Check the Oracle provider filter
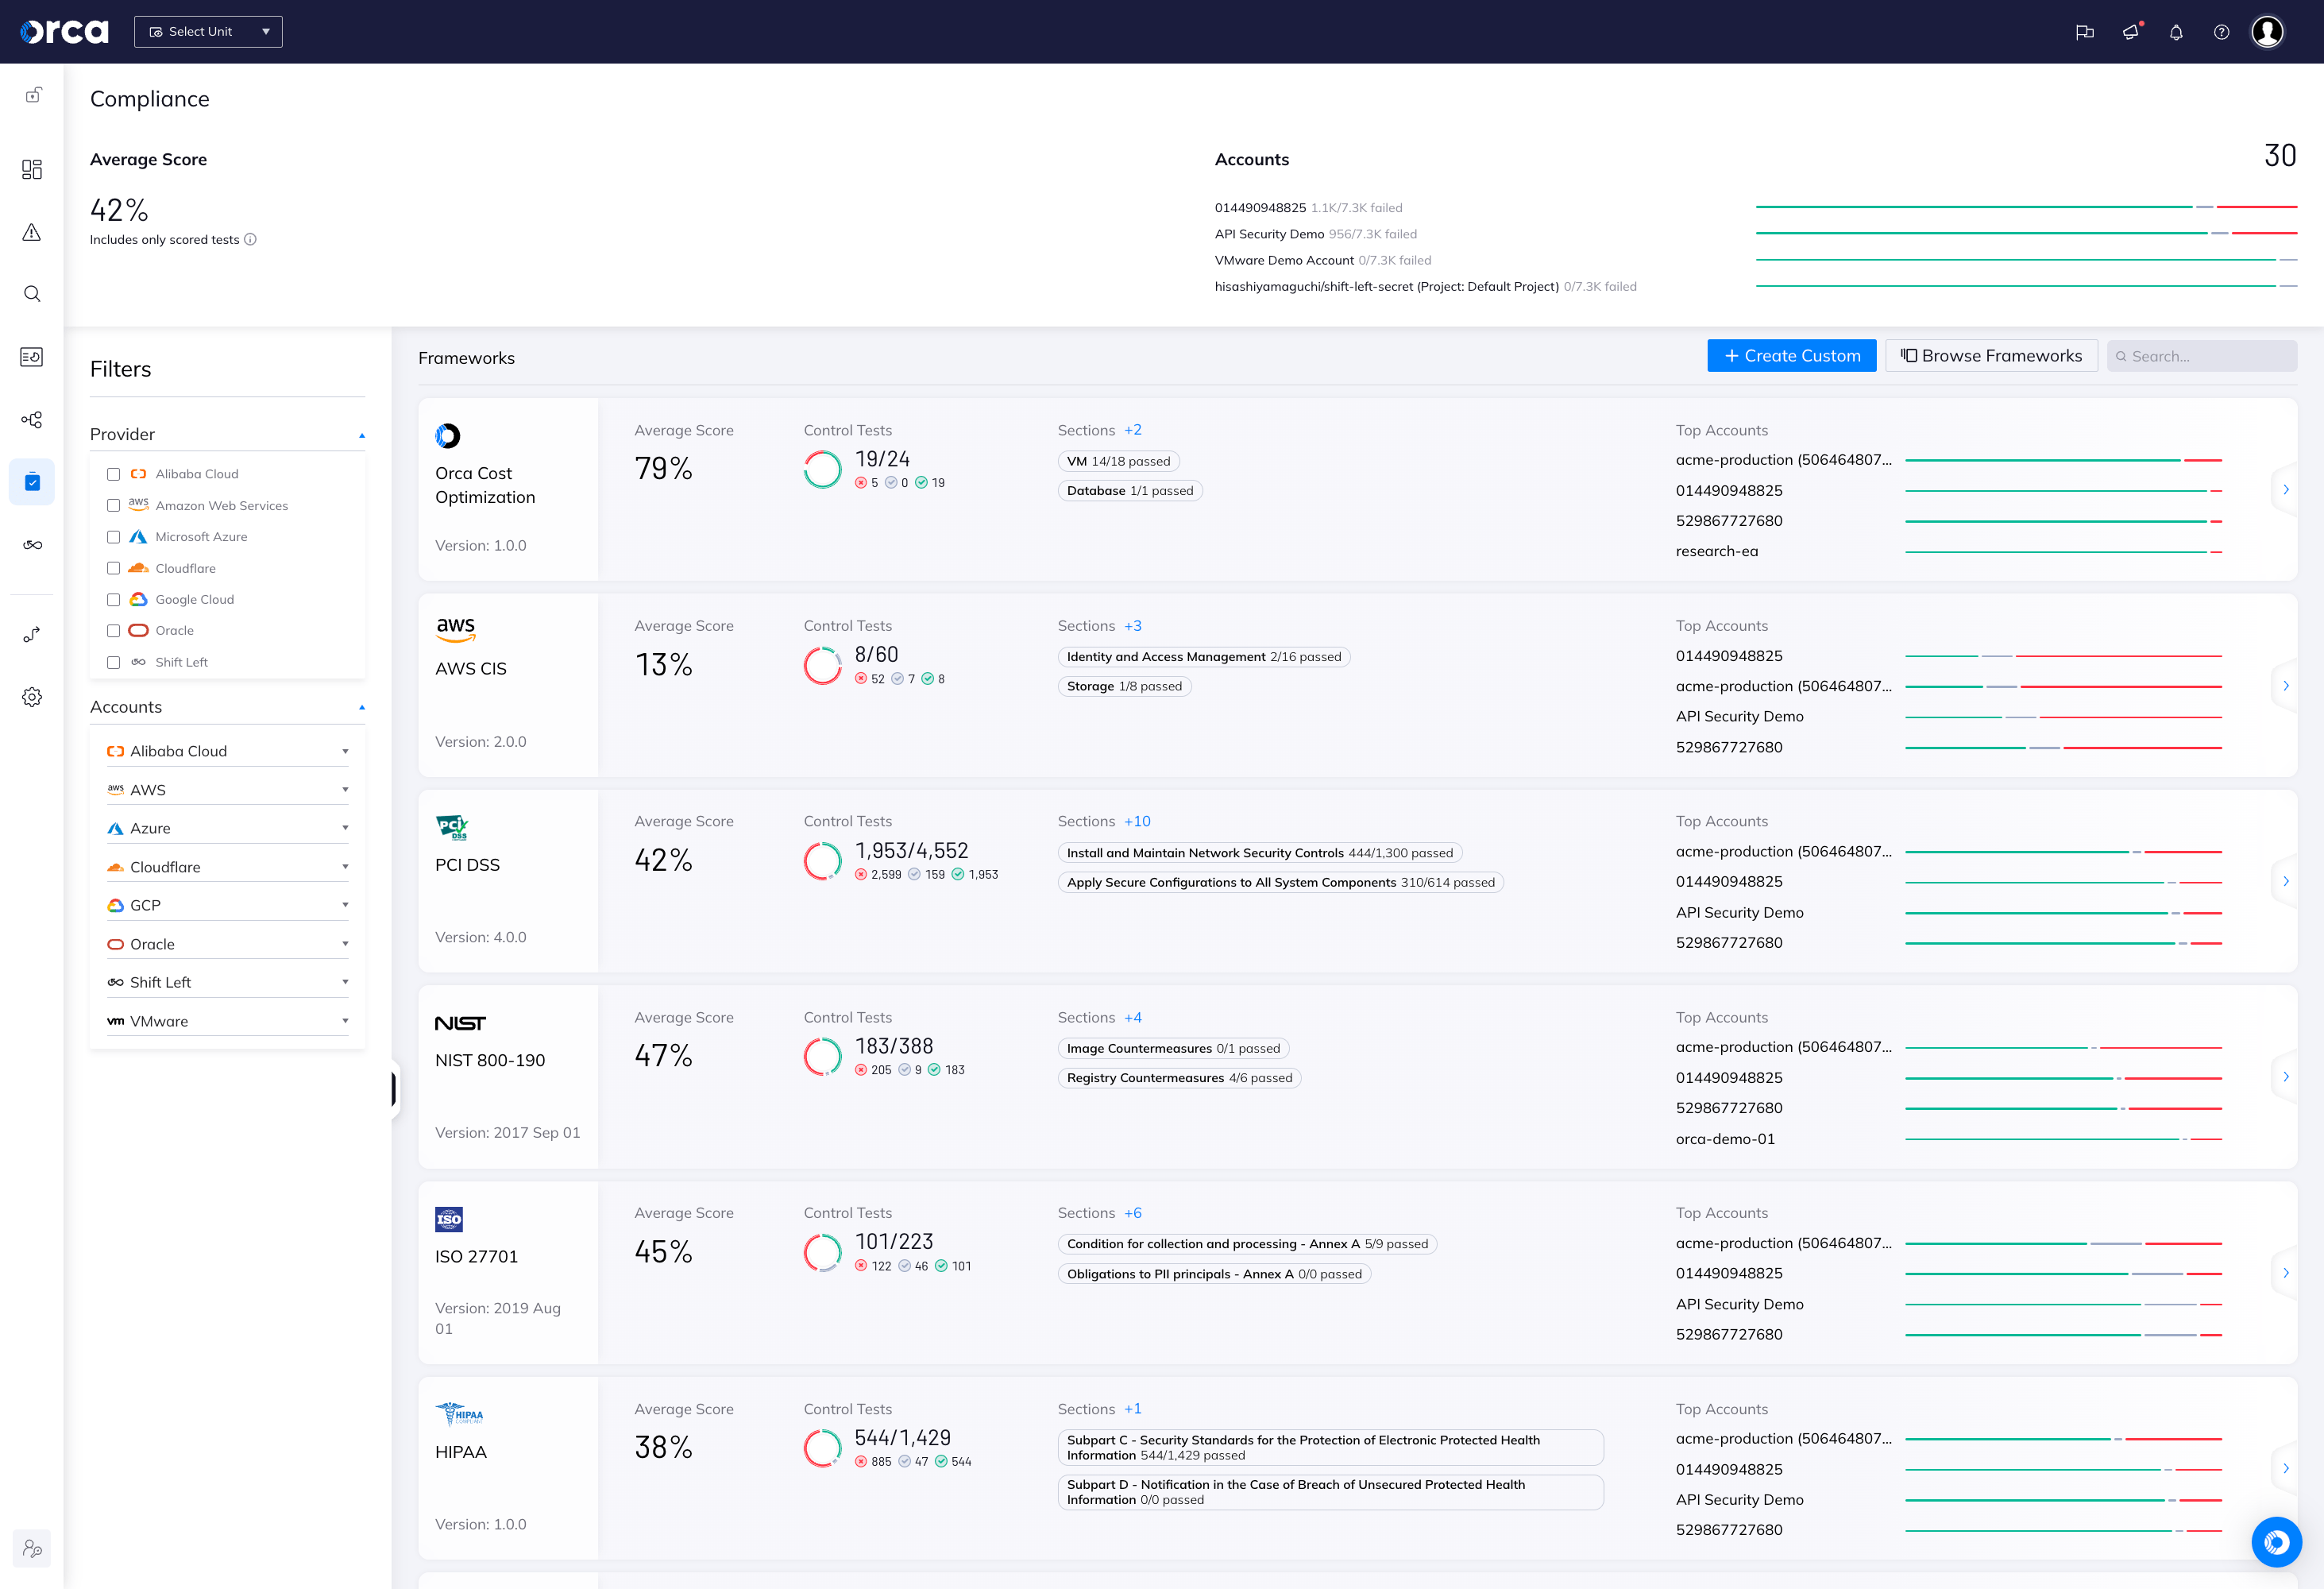This screenshot has width=2324, height=1589. pyautogui.click(x=113, y=630)
